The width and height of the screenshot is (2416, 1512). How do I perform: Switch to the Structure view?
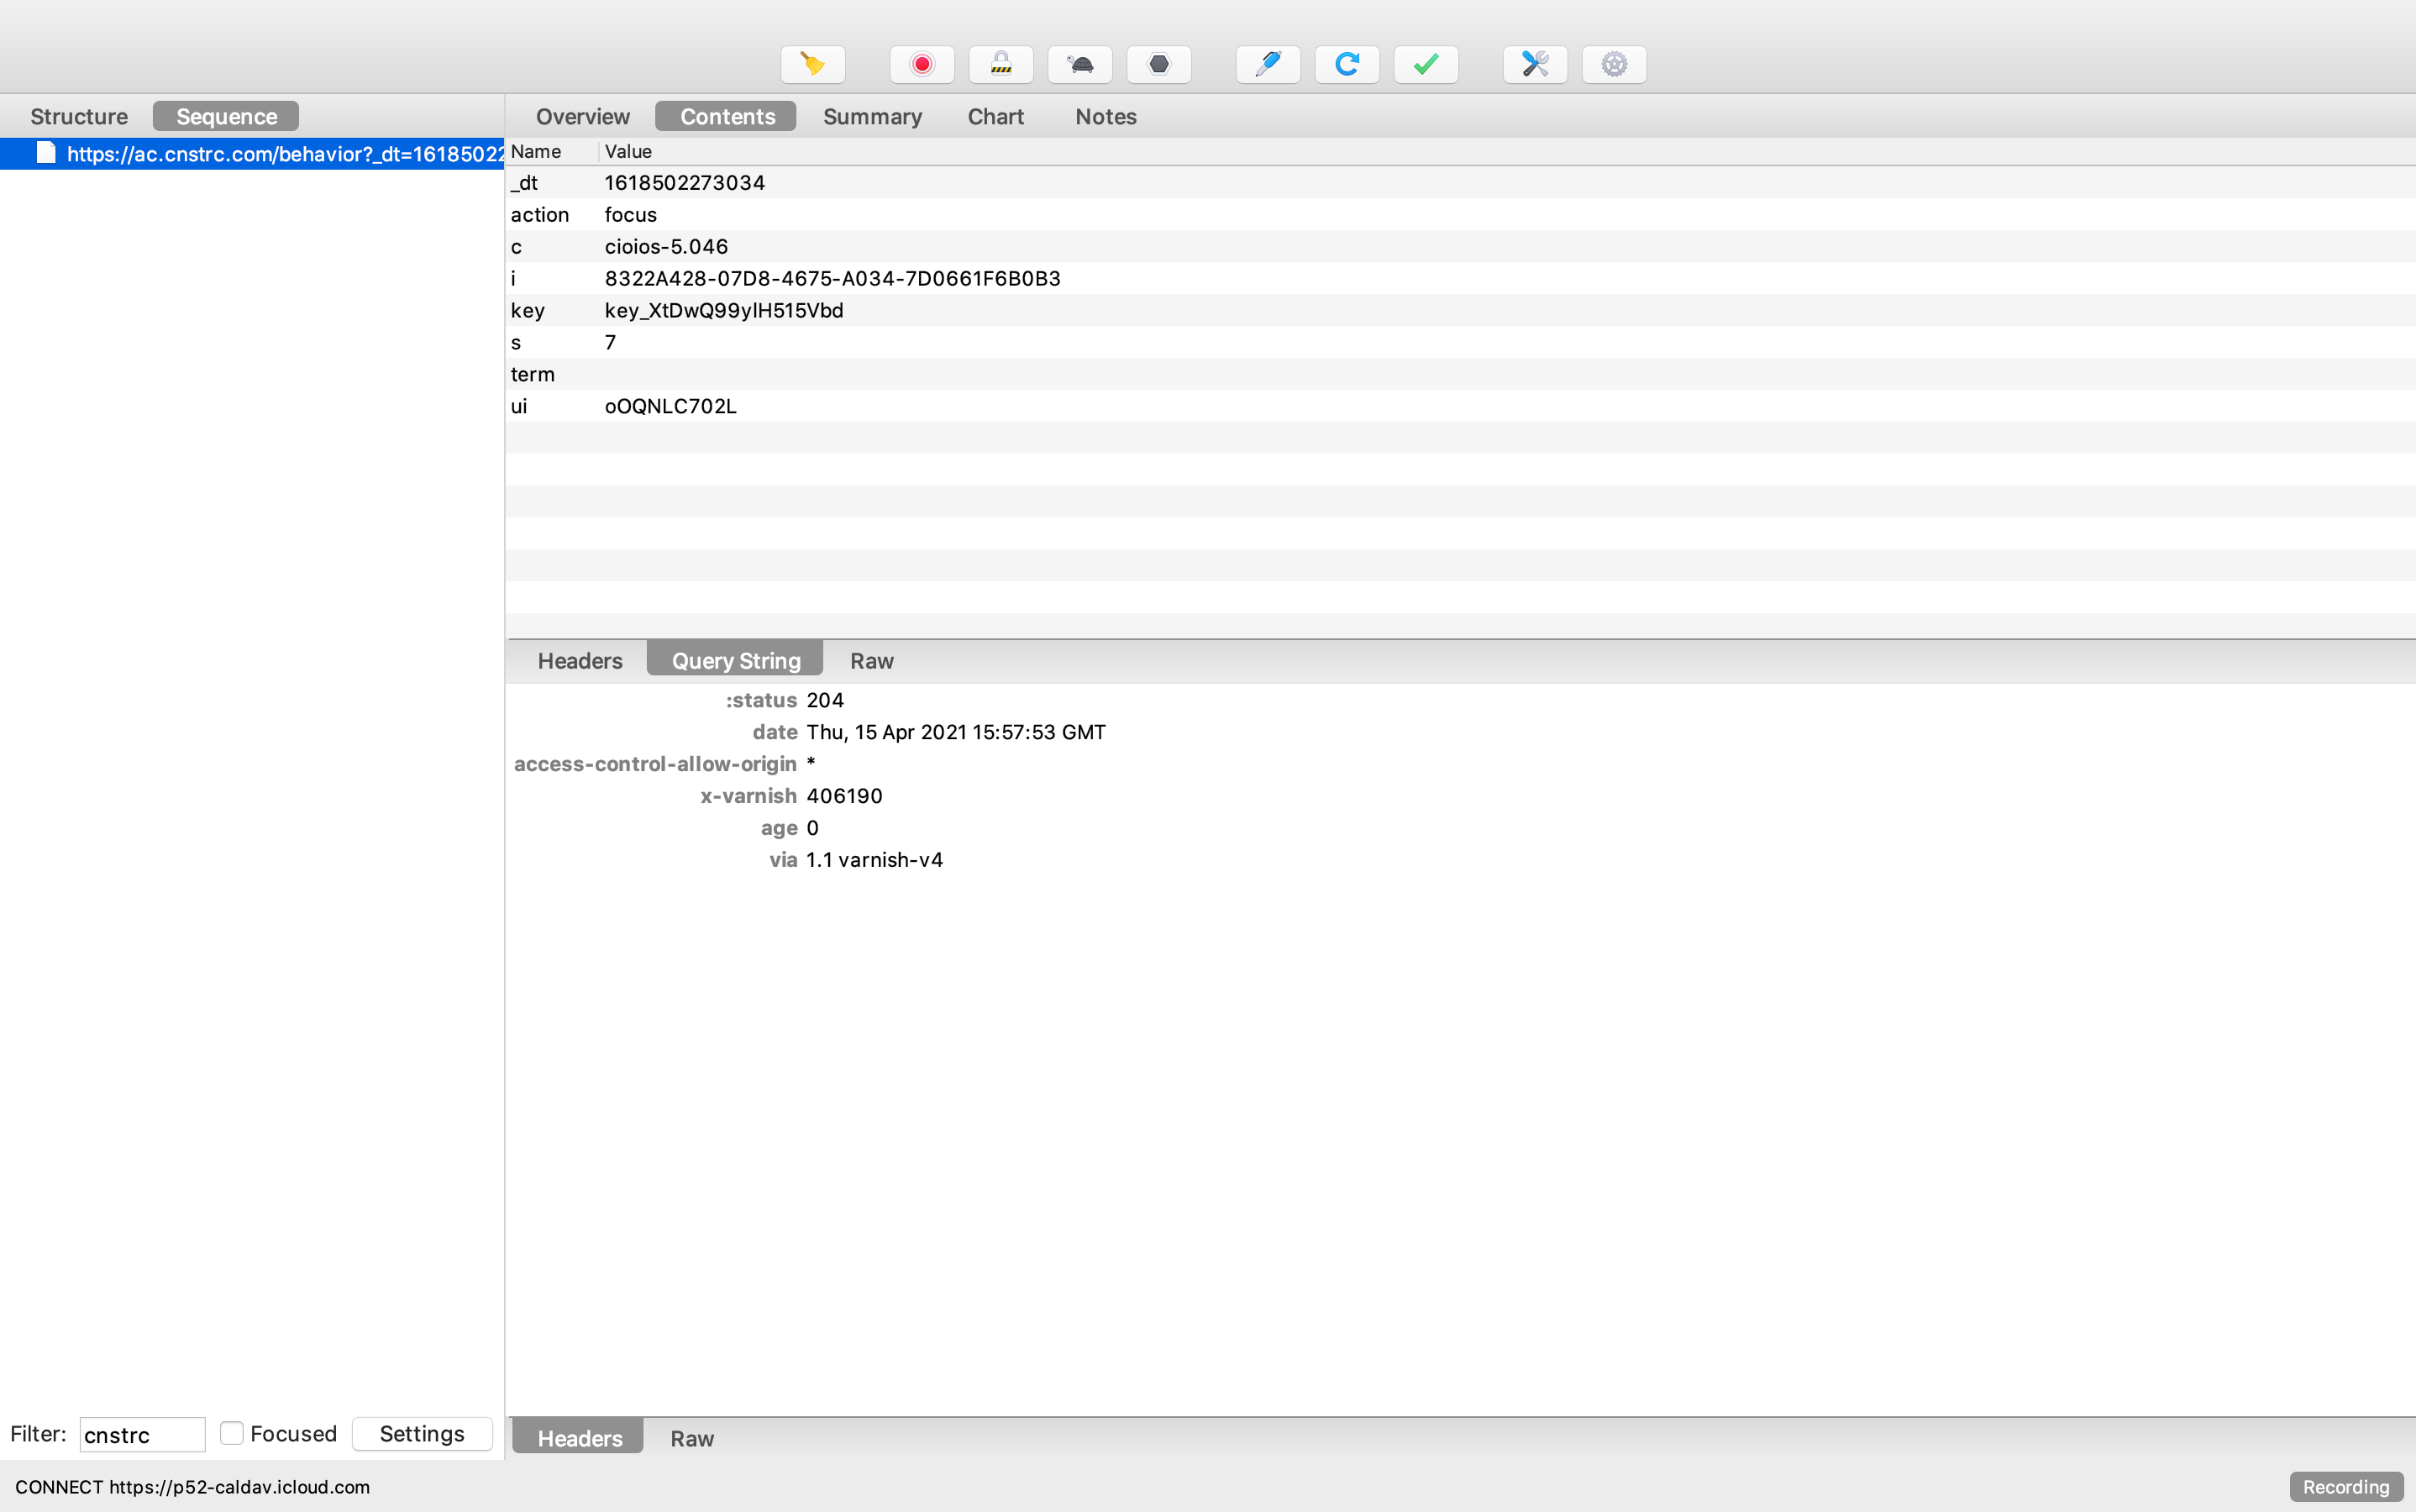click(79, 116)
